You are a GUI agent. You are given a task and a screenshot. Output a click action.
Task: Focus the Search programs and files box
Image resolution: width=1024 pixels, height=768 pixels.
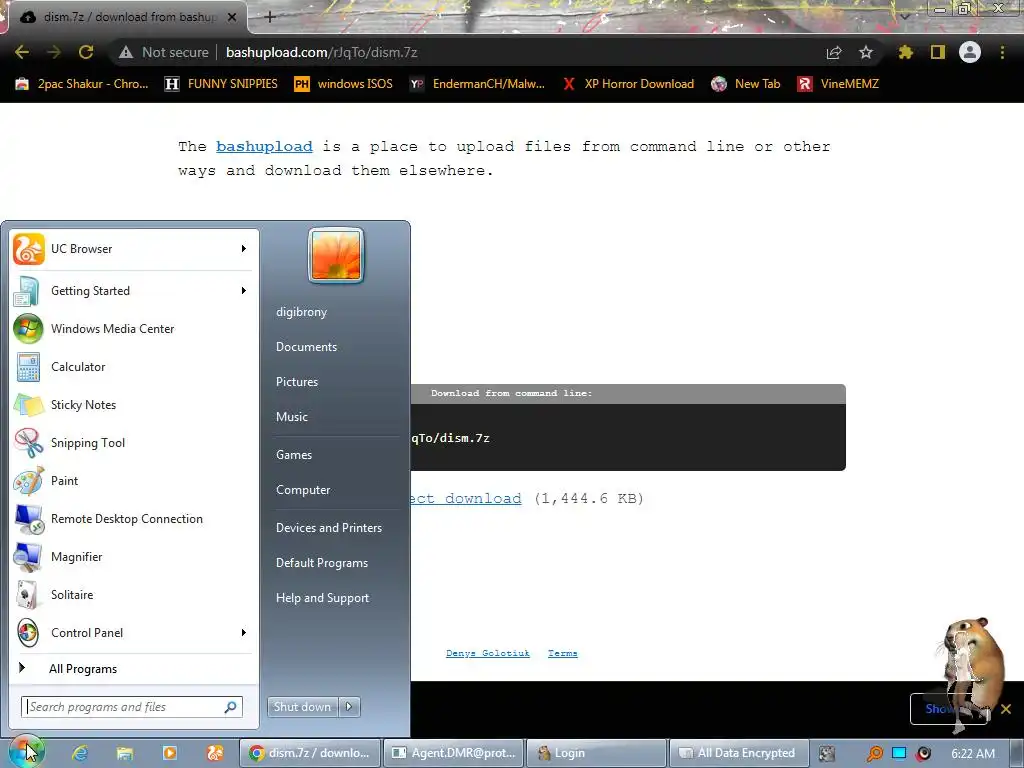coord(131,707)
